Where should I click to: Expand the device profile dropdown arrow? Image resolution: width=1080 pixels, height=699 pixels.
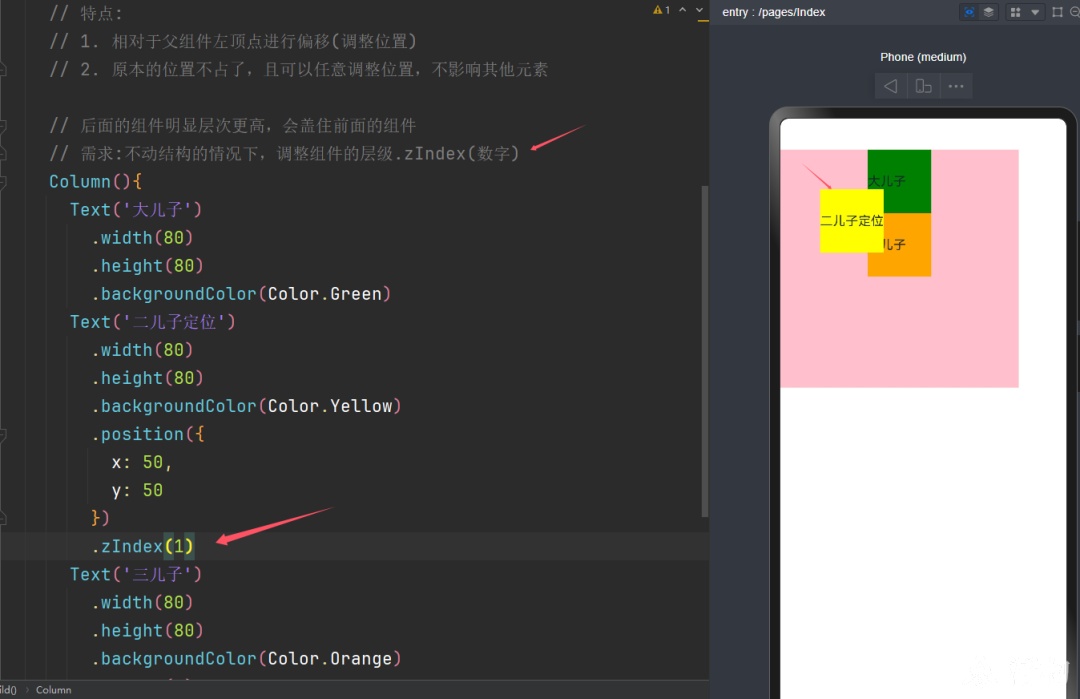(x=1035, y=12)
